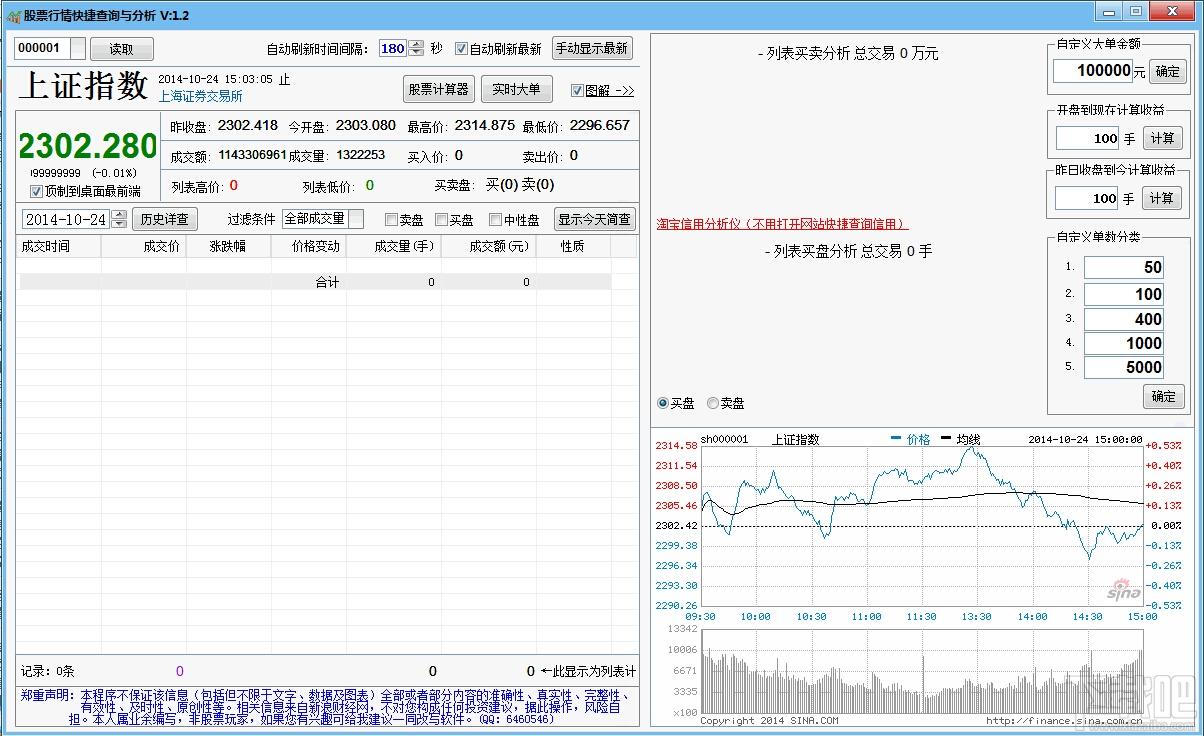Click the 读取 button
The image size is (1204, 736).
click(x=121, y=49)
